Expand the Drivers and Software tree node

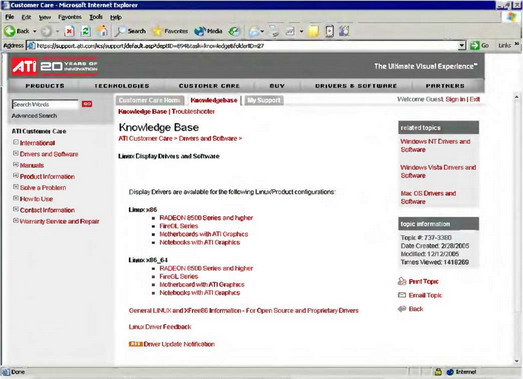[15, 153]
